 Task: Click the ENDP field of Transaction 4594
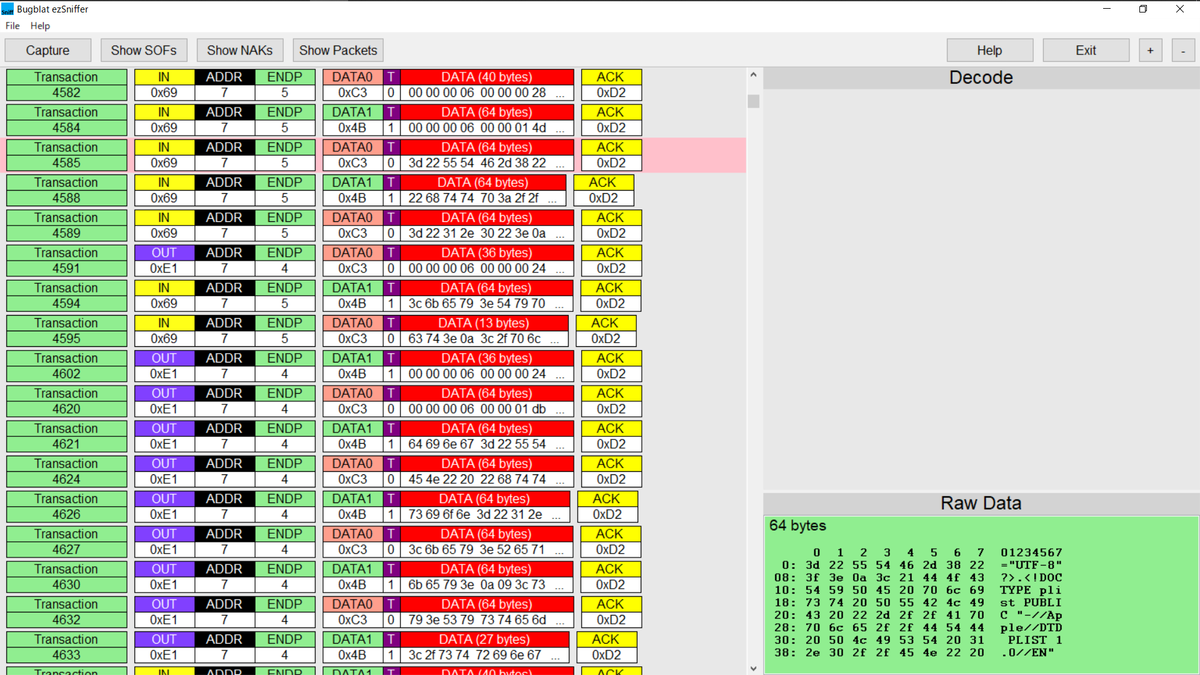[285, 295]
